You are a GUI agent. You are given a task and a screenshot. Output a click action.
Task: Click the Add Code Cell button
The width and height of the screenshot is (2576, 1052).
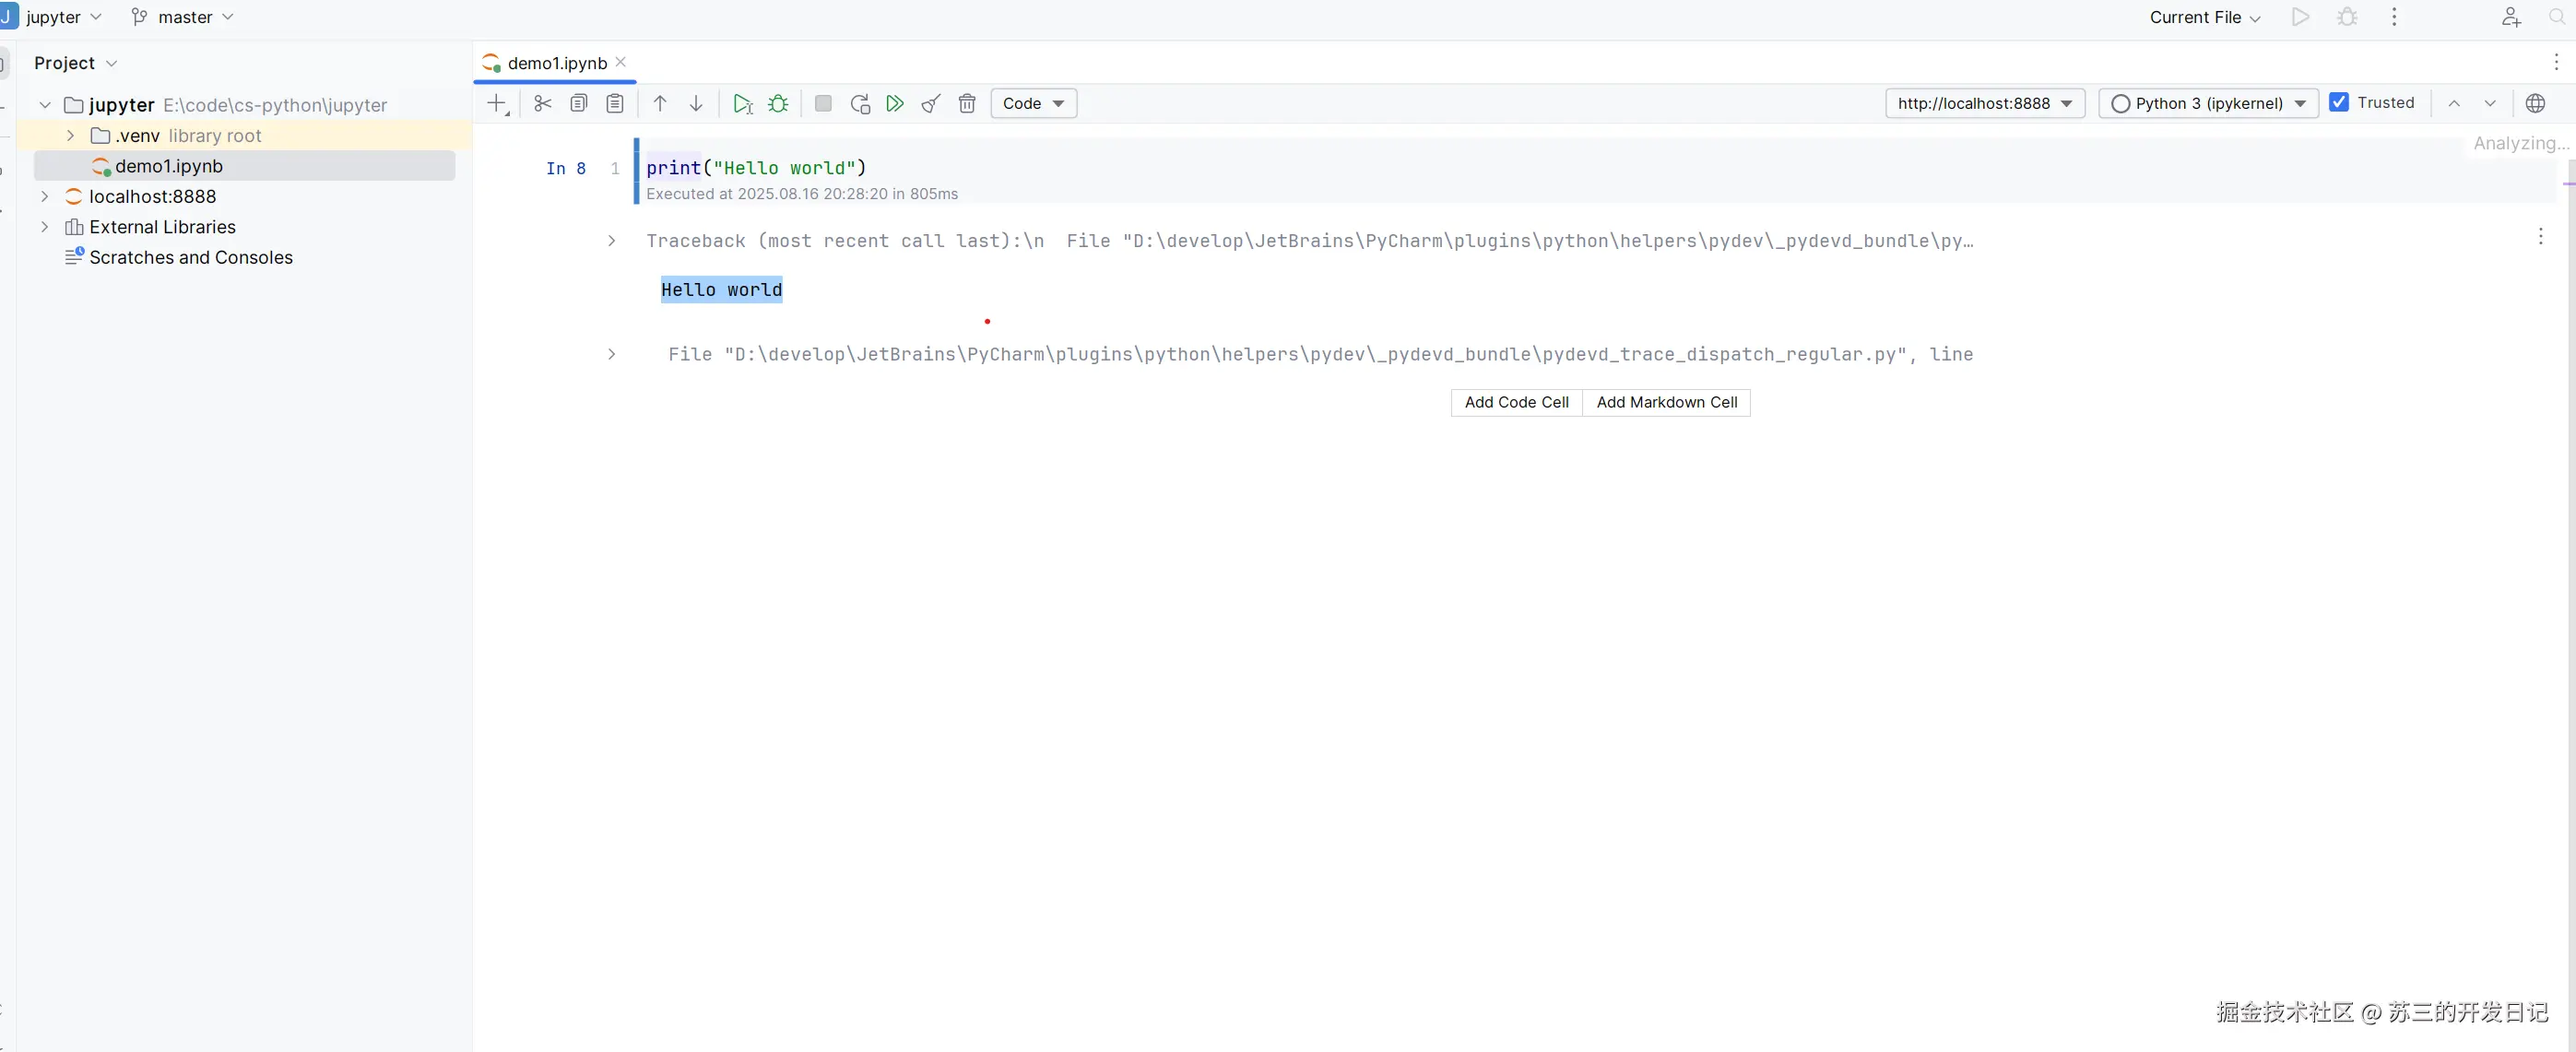click(x=1516, y=402)
